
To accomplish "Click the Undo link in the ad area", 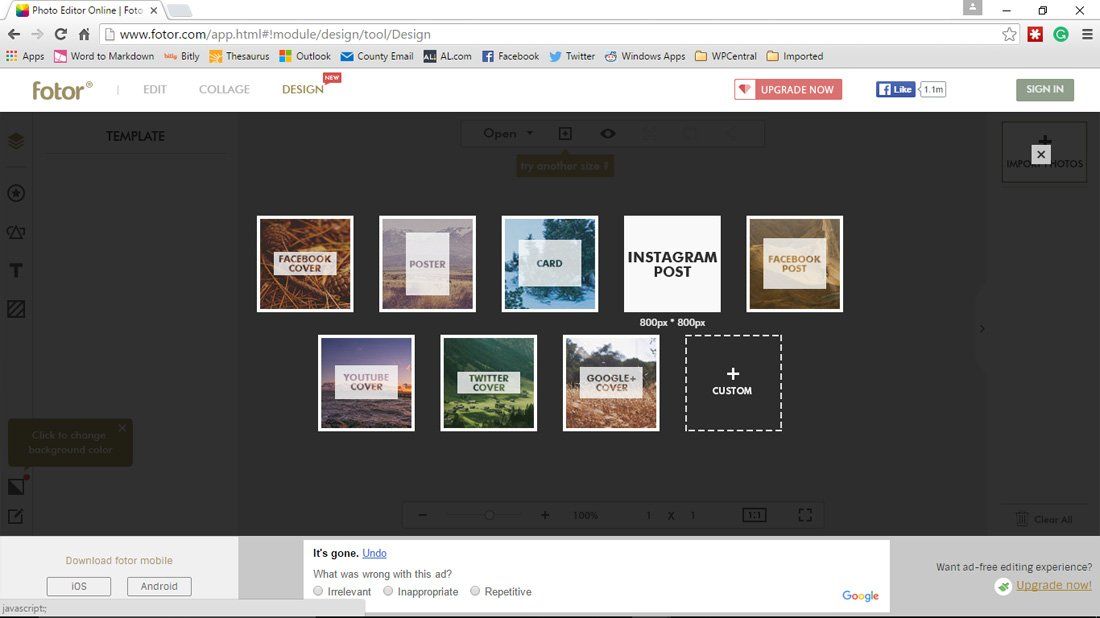I will pyautogui.click(x=374, y=552).
